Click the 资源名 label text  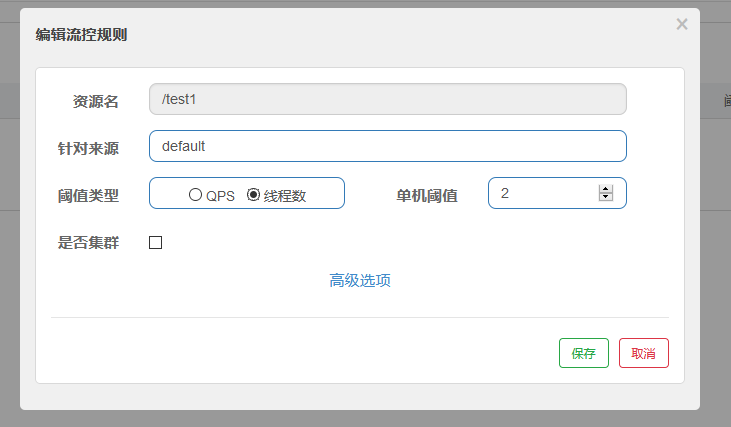pyautogui.click(x=96, y=101)
